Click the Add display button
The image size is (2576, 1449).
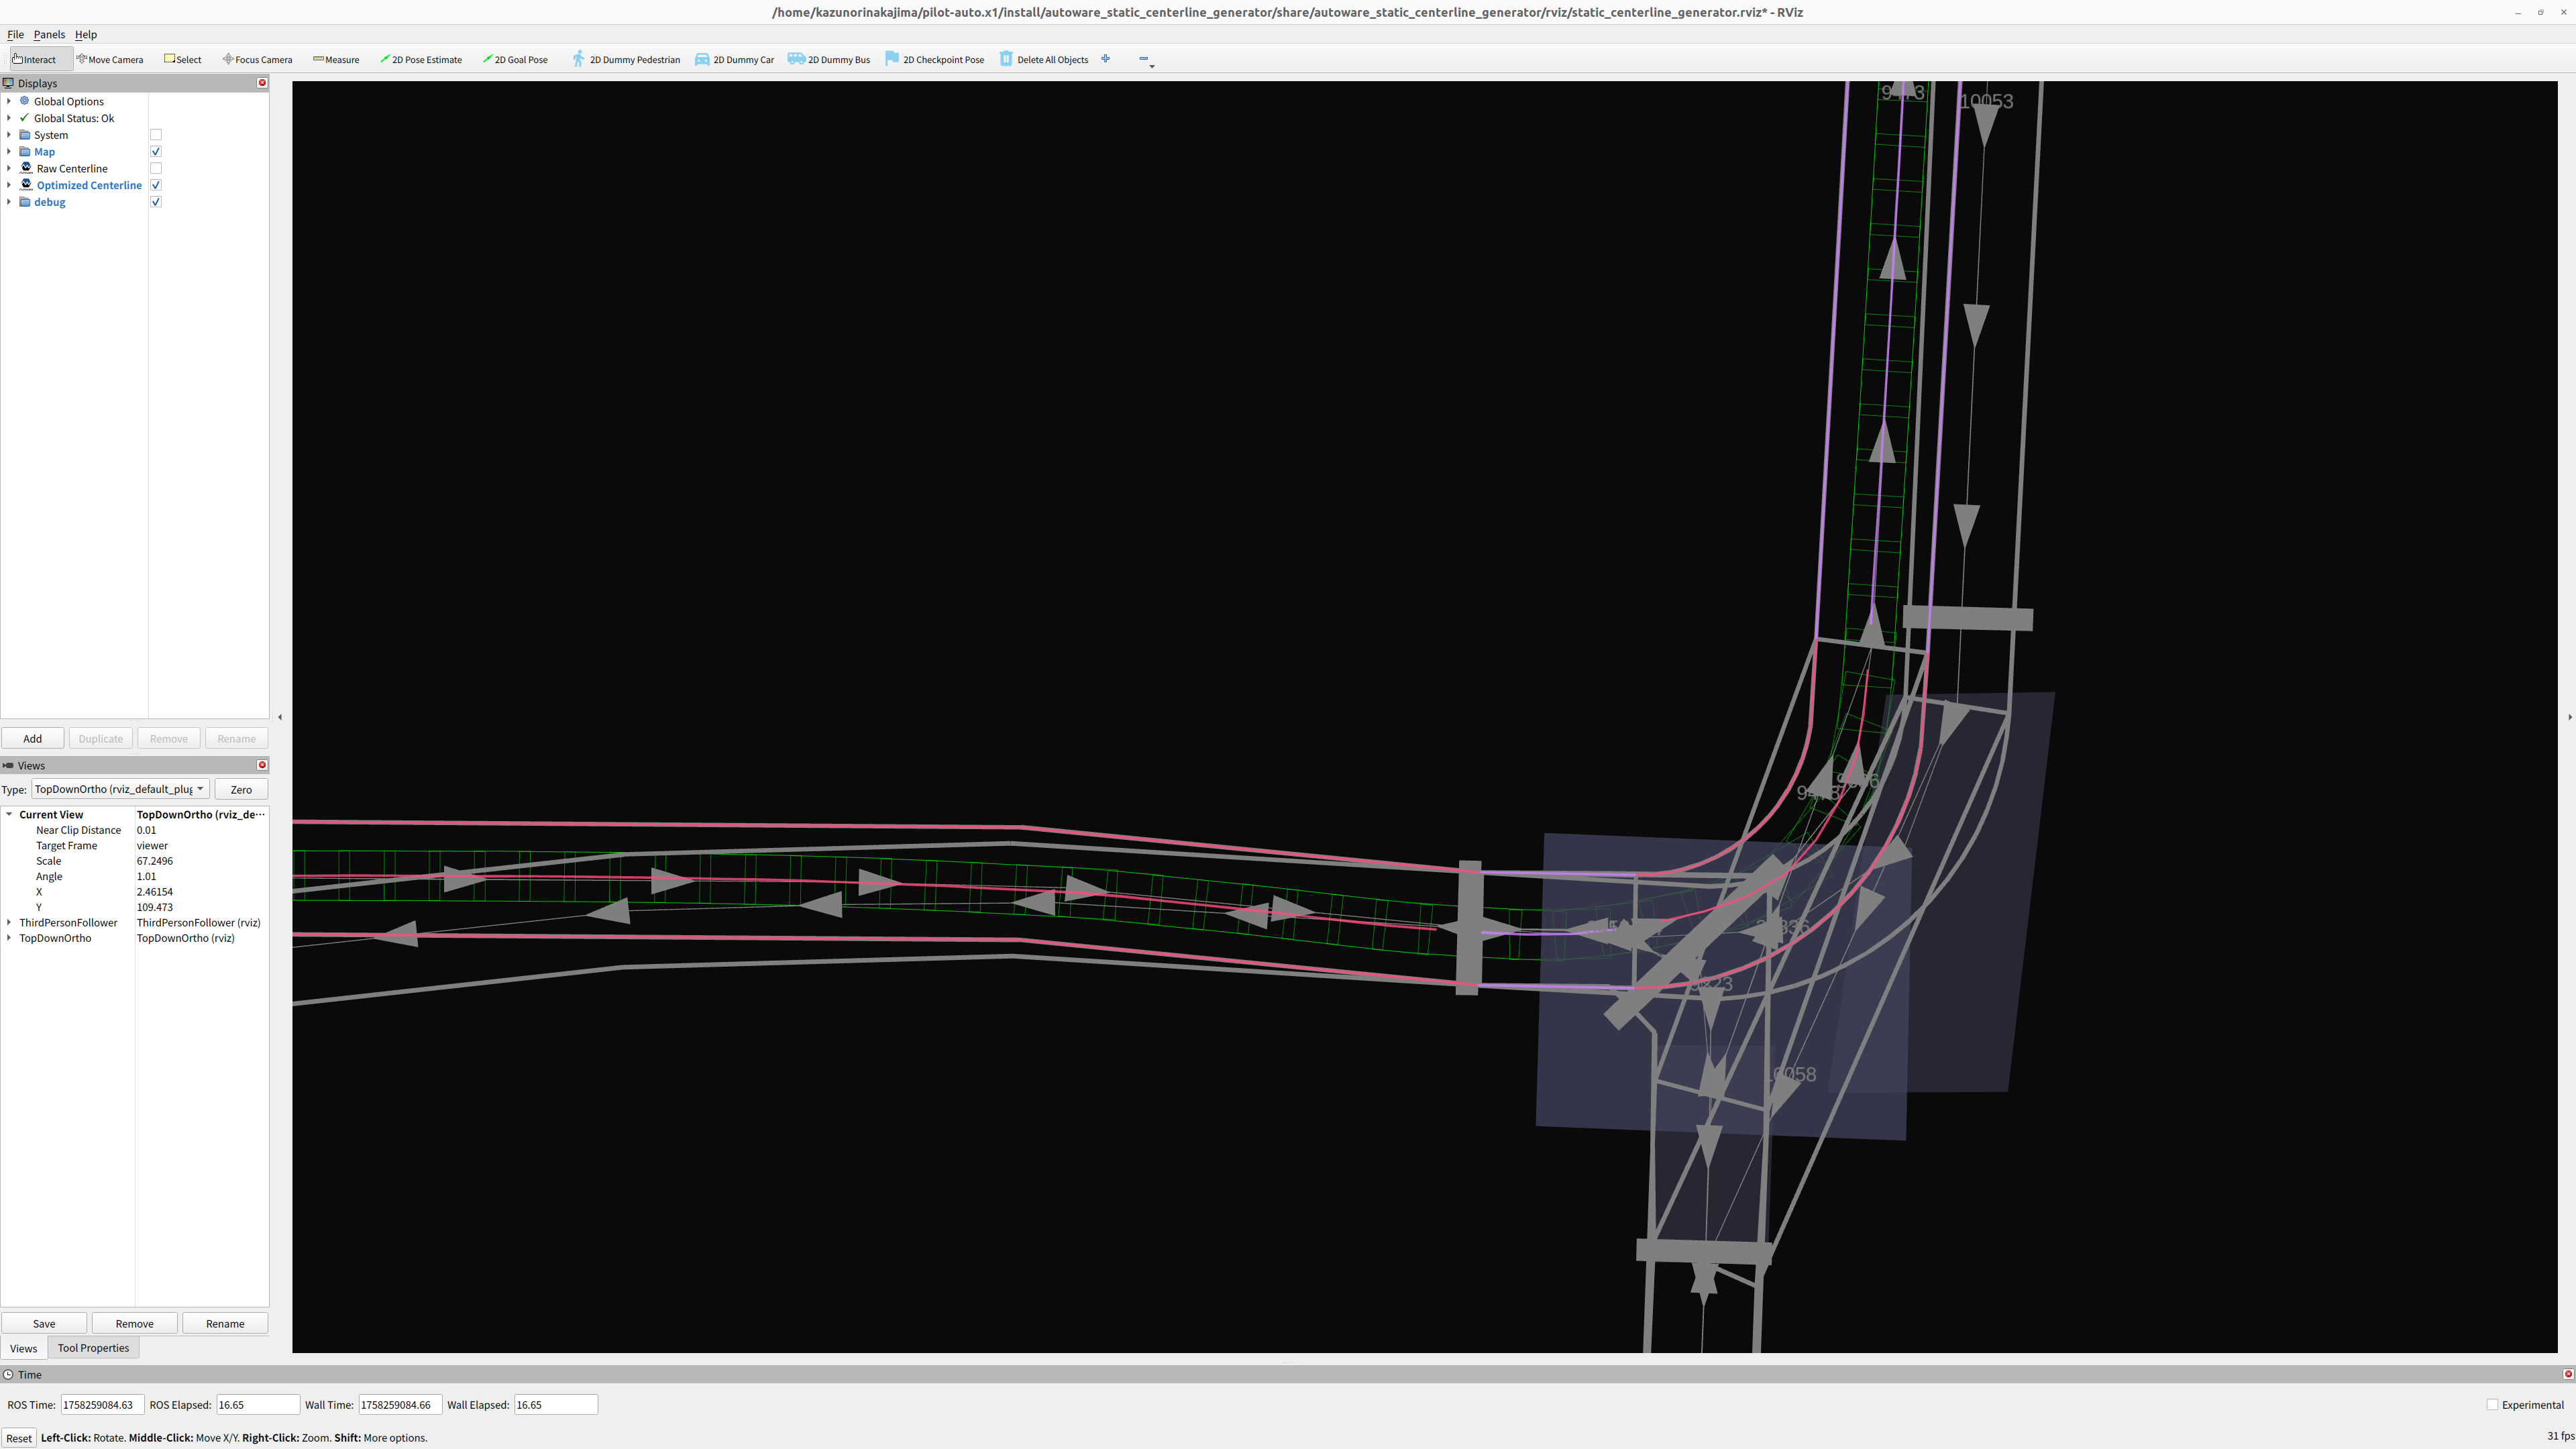tap(33, 738)
